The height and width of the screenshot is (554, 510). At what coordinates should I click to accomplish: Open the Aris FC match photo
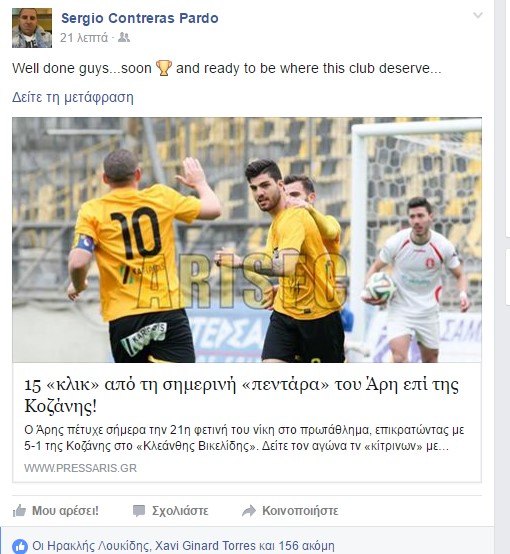pos(247,240)
